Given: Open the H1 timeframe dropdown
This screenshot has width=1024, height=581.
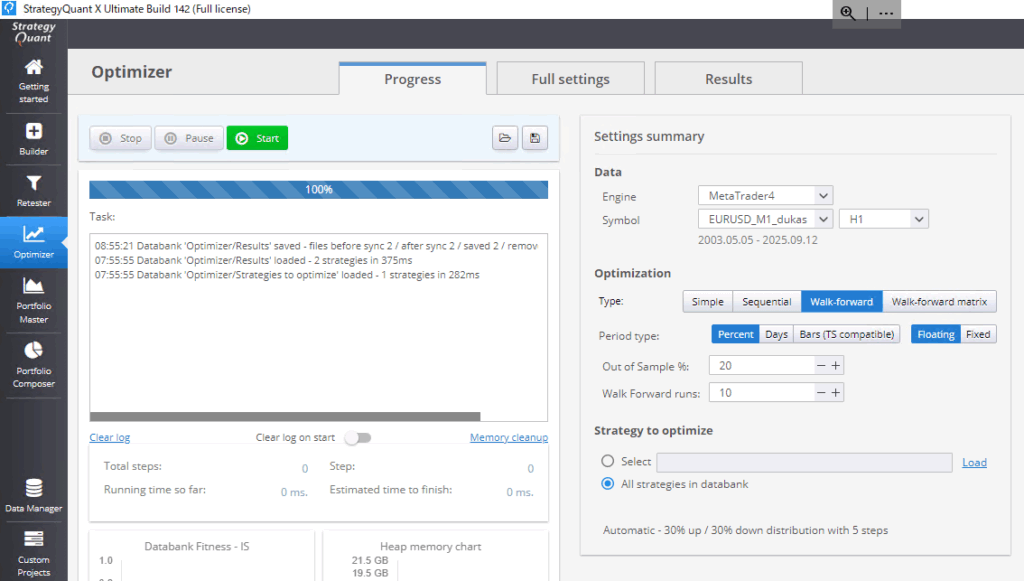Looking at the screenshot, I should [x=884, y=219].
